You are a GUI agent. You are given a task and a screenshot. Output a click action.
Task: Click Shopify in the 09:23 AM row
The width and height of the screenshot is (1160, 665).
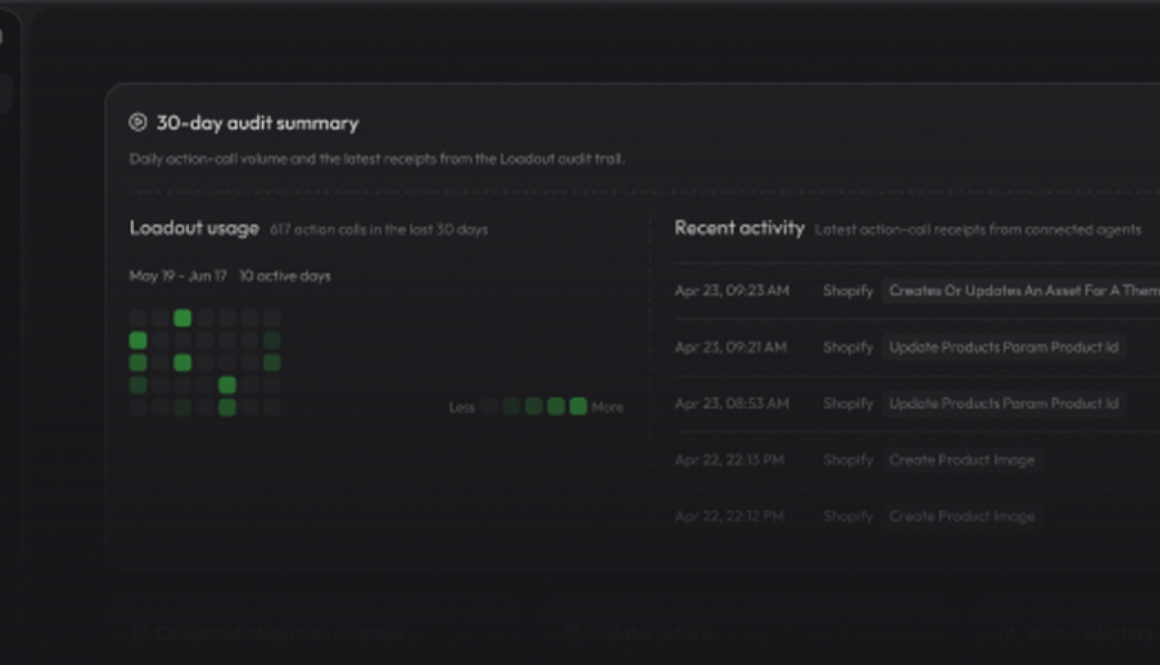[x=848, y=291]
